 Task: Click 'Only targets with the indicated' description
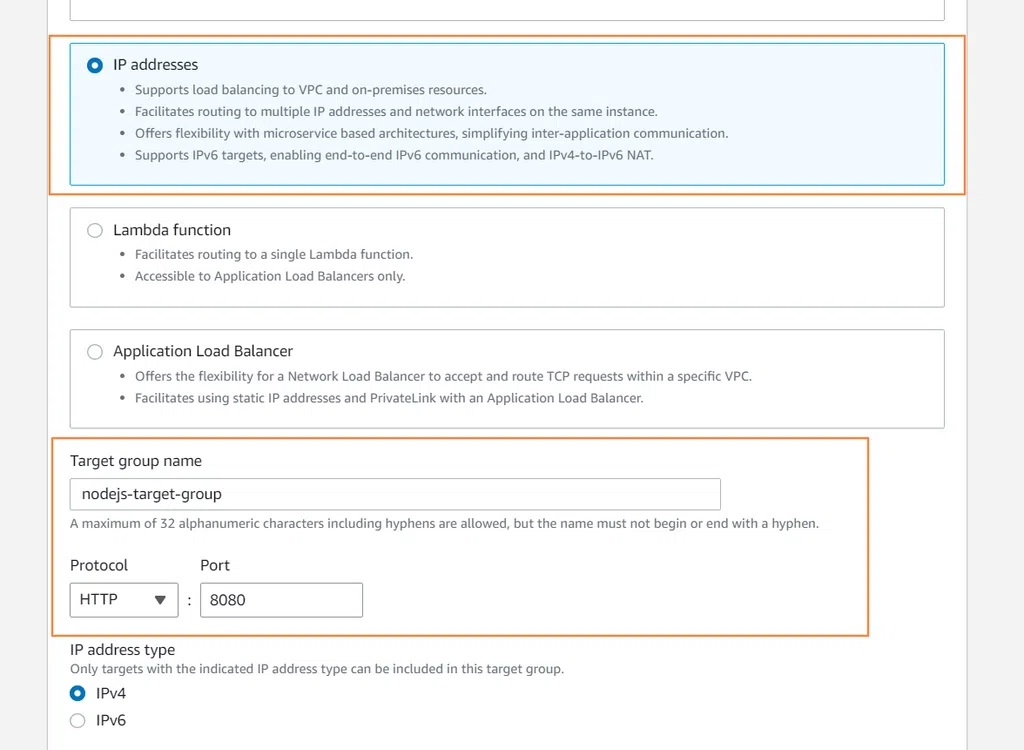coord(317,669)
